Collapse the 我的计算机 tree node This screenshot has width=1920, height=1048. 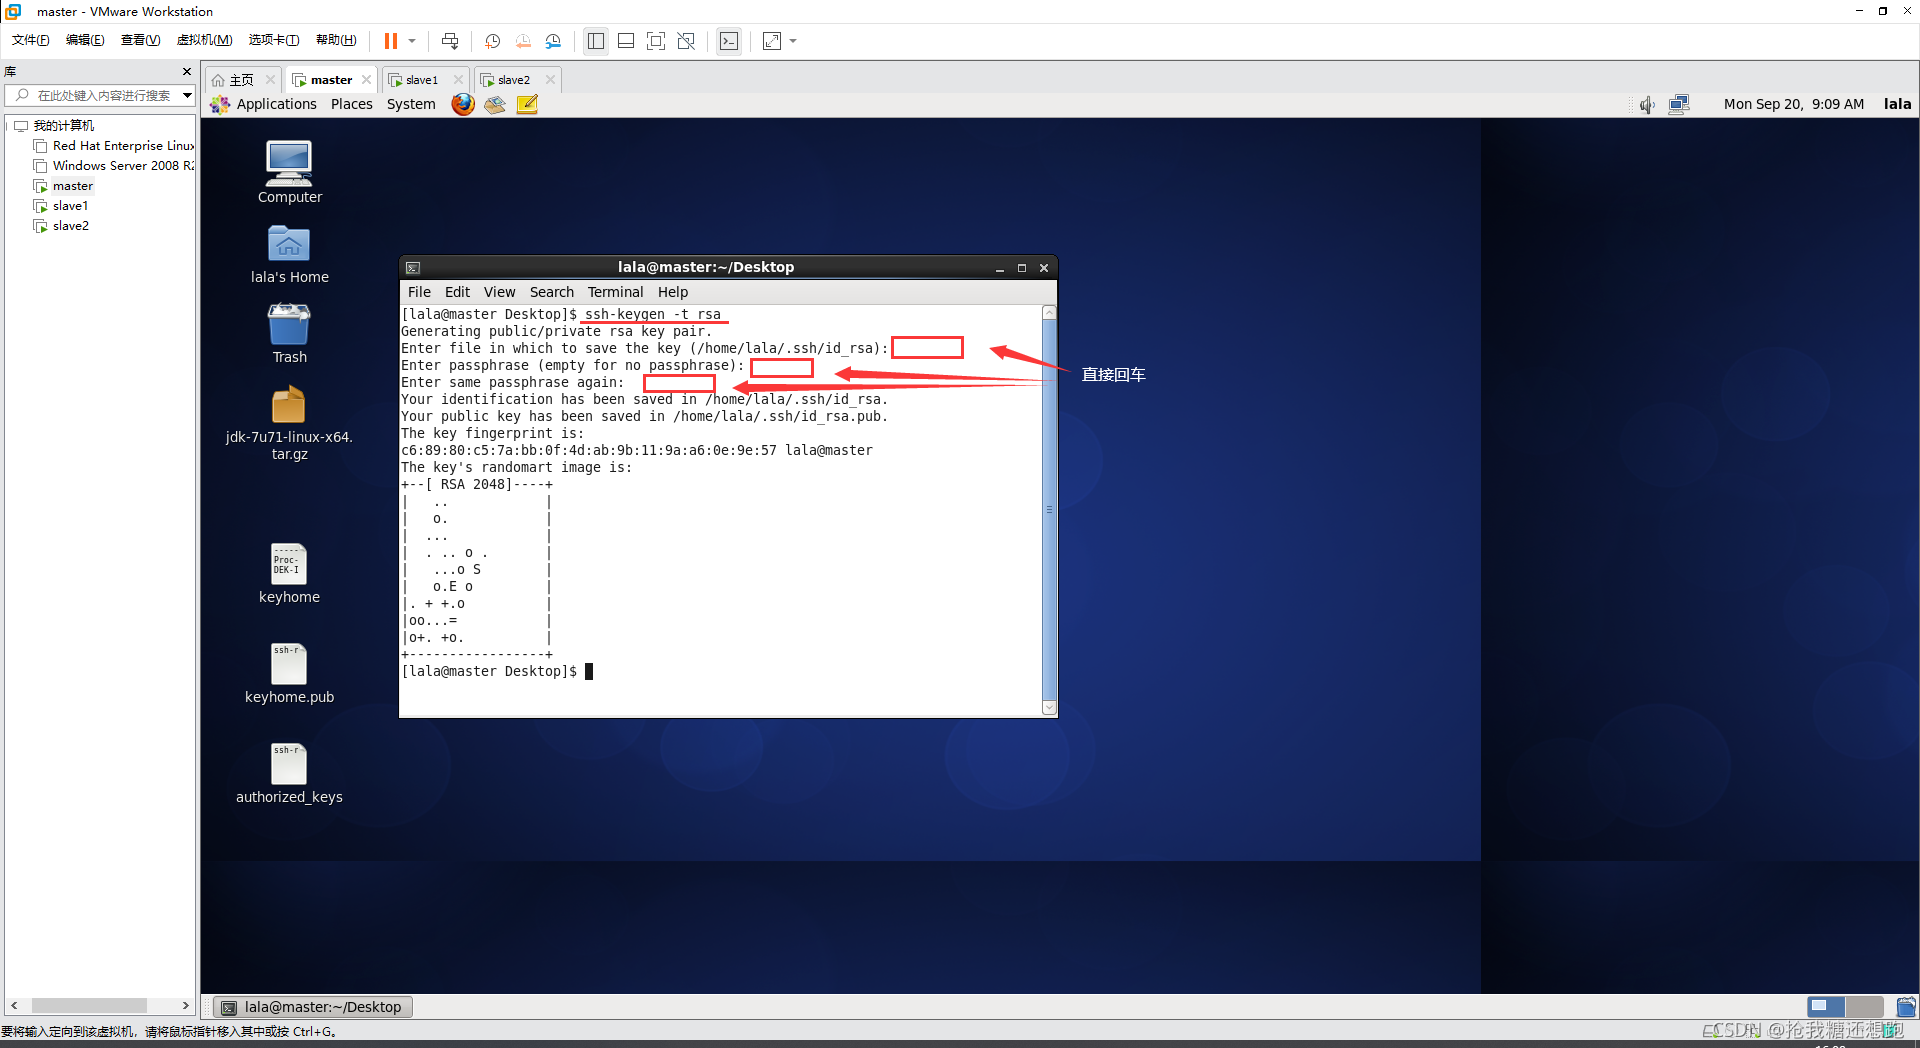coord(8,126)
